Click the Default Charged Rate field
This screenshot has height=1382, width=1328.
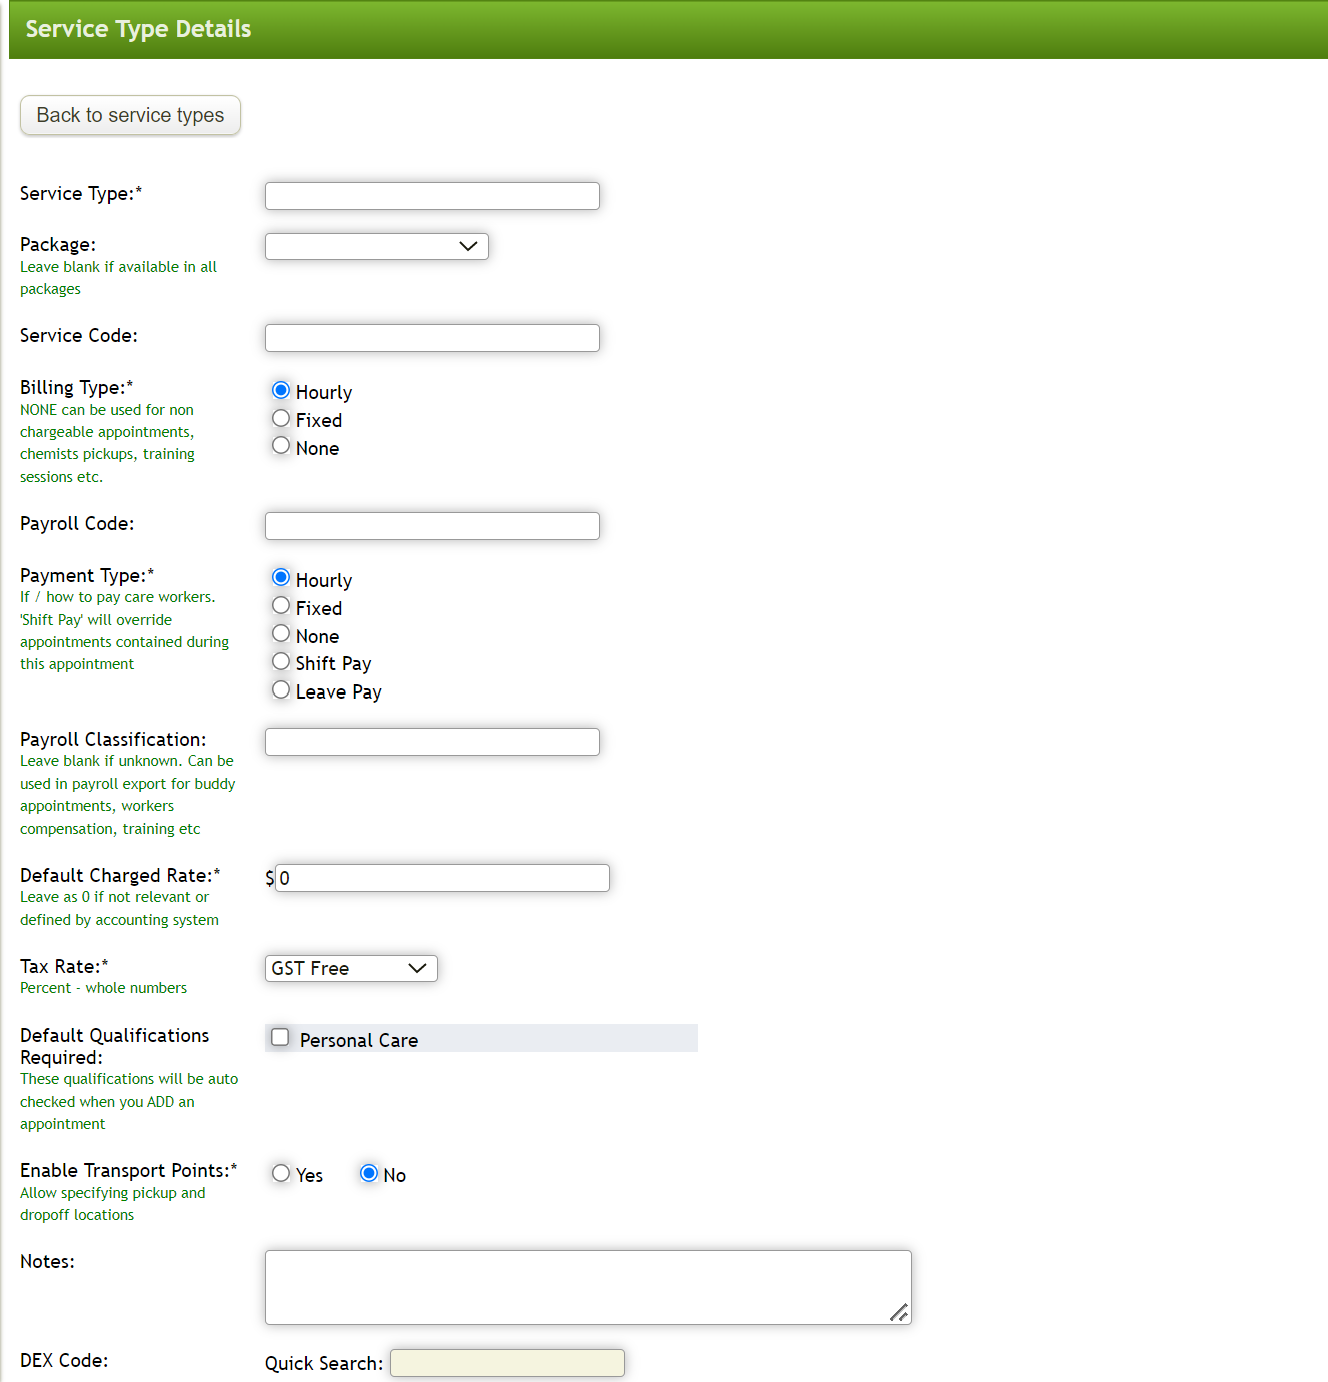pyautogui.click(x=441, y=877)
